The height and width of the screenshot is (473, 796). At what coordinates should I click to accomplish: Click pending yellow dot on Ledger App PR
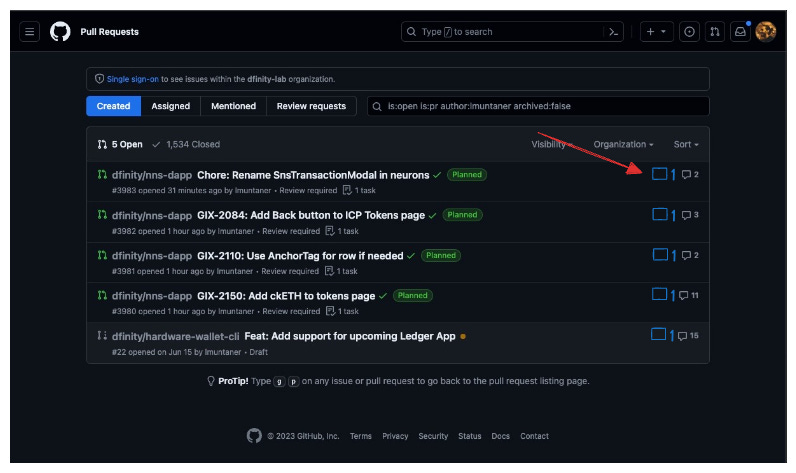coord(462,336)
